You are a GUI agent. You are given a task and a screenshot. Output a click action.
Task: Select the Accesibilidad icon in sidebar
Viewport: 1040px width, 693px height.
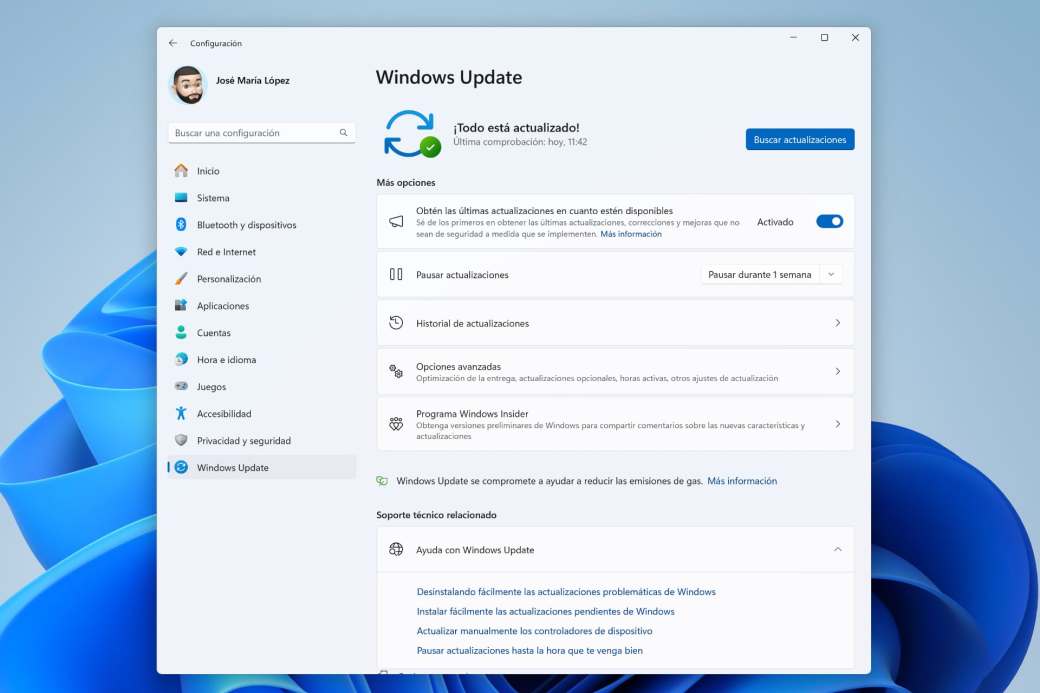pos(183,413)
